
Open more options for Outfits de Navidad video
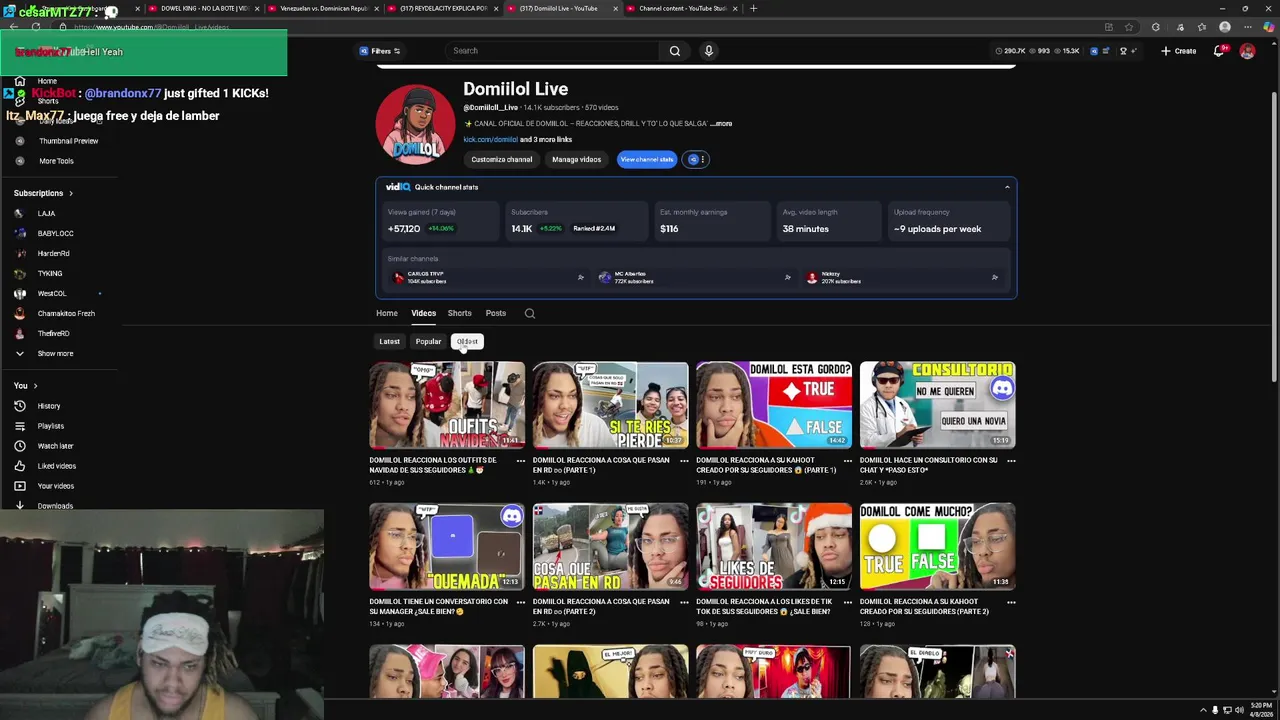(520, 461)
